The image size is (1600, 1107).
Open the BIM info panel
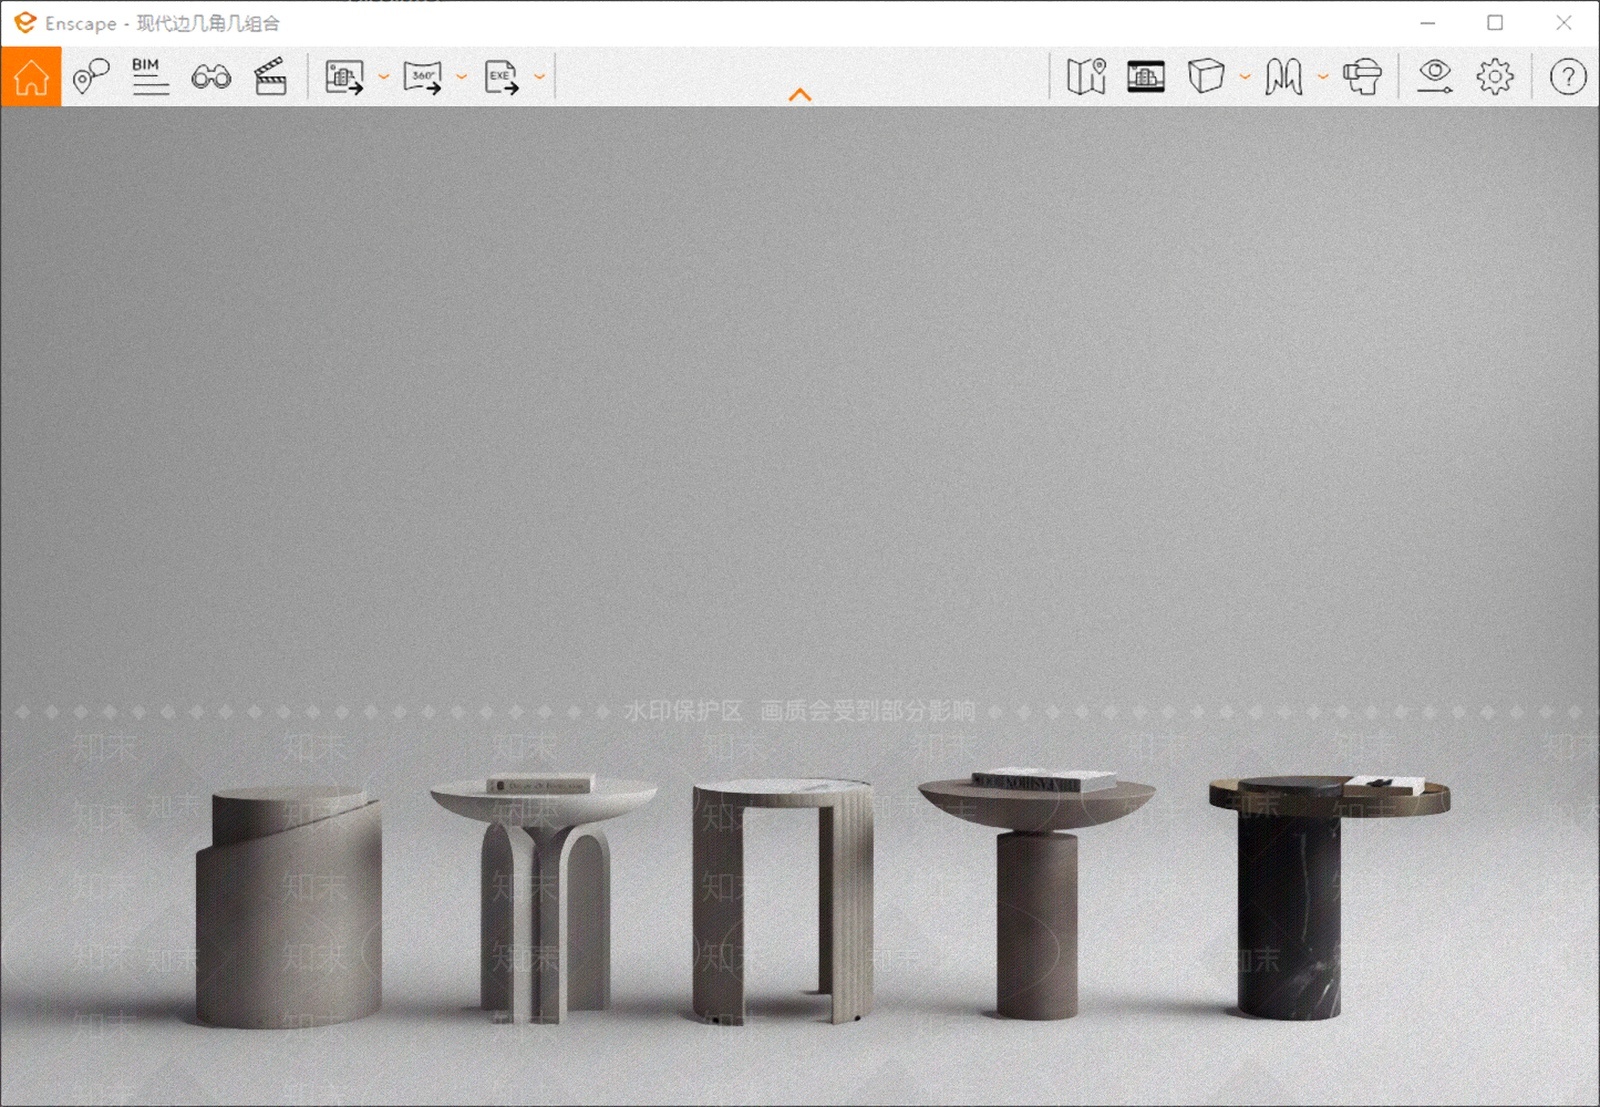(150, 76)
